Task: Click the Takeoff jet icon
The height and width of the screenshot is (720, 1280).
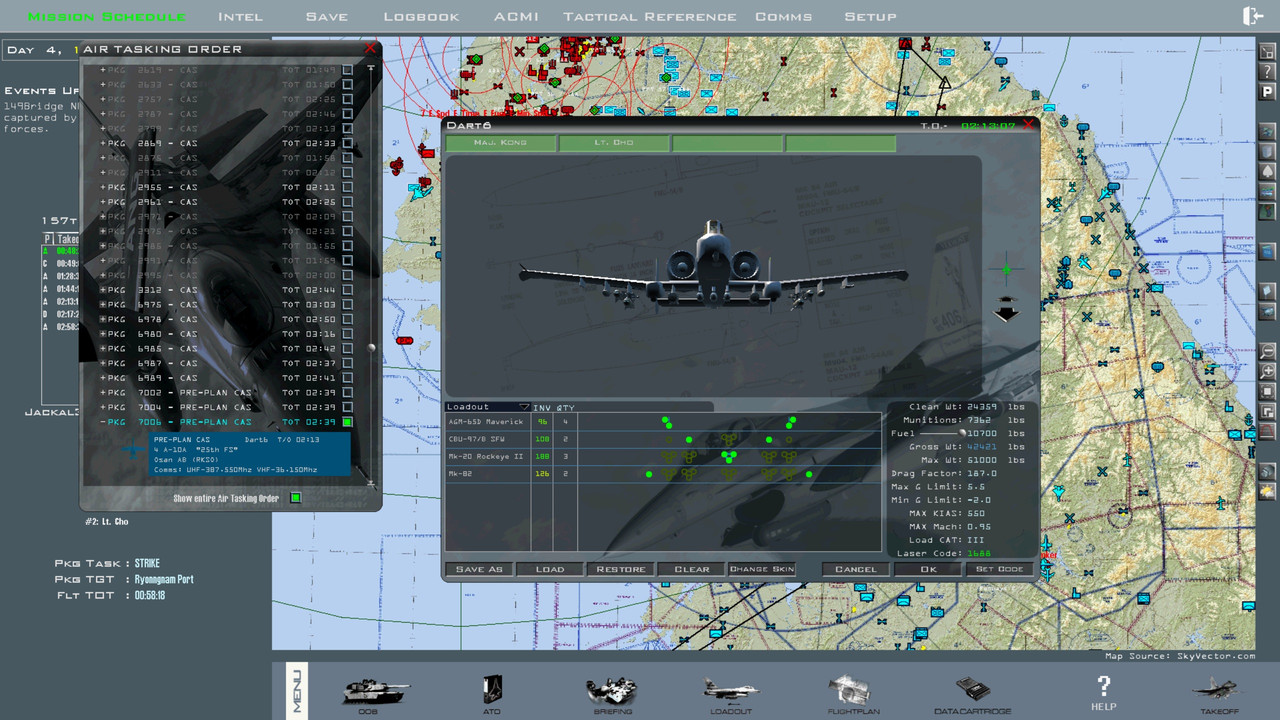Action: [x=1216, y=689]
